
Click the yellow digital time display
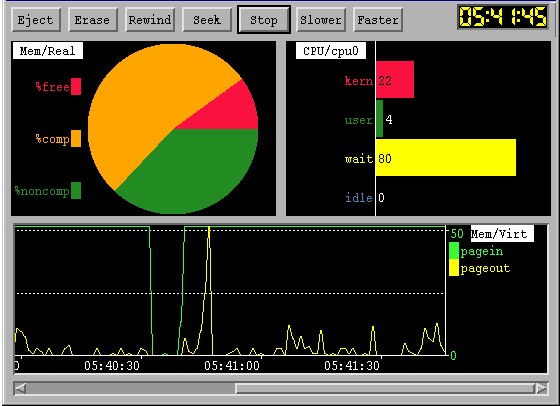tap(503, 17)
